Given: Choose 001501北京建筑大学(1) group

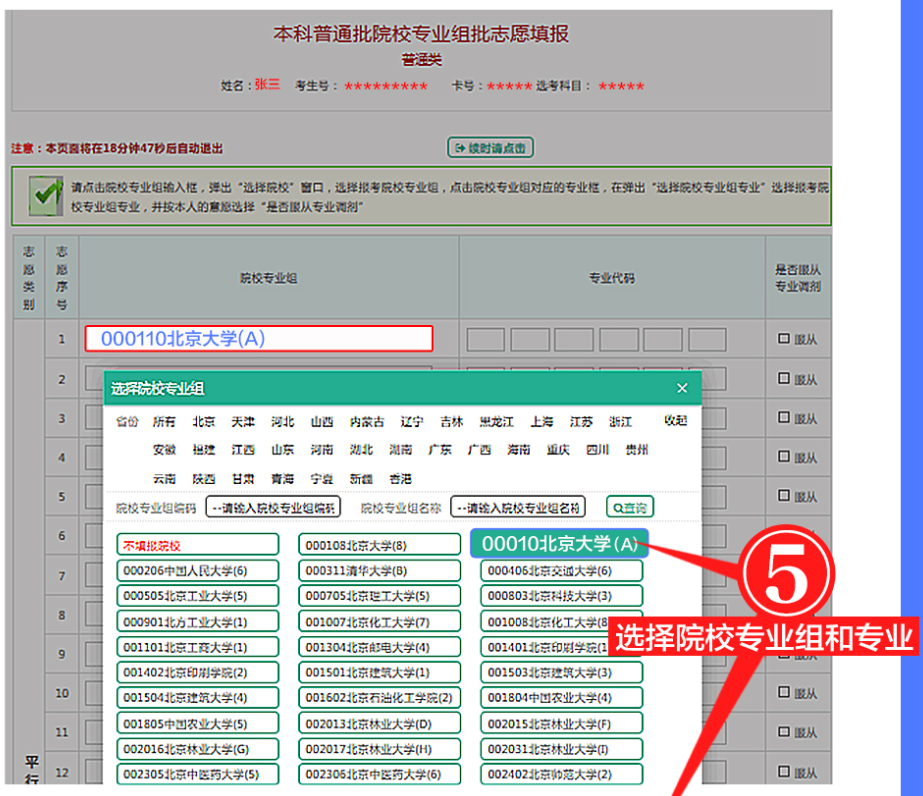Looking at the screenshot, I should click(x=380, y=672).
